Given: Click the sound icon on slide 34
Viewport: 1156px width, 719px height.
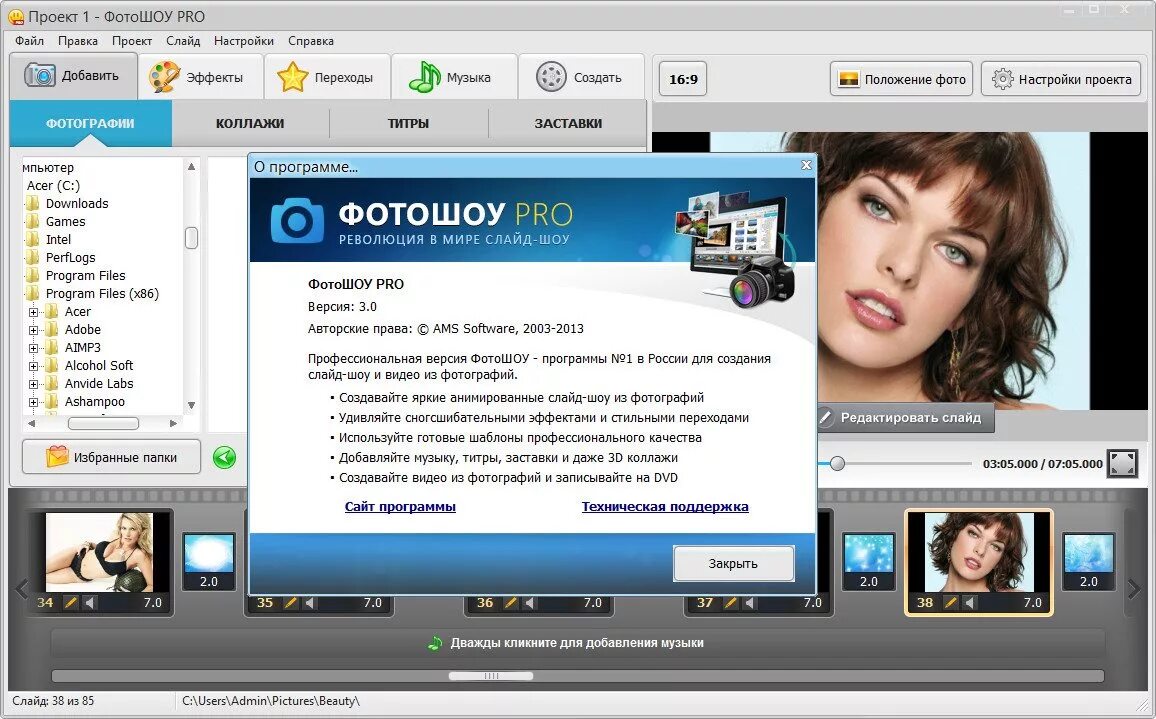Looking at the screenshot, I should point(89,602).
